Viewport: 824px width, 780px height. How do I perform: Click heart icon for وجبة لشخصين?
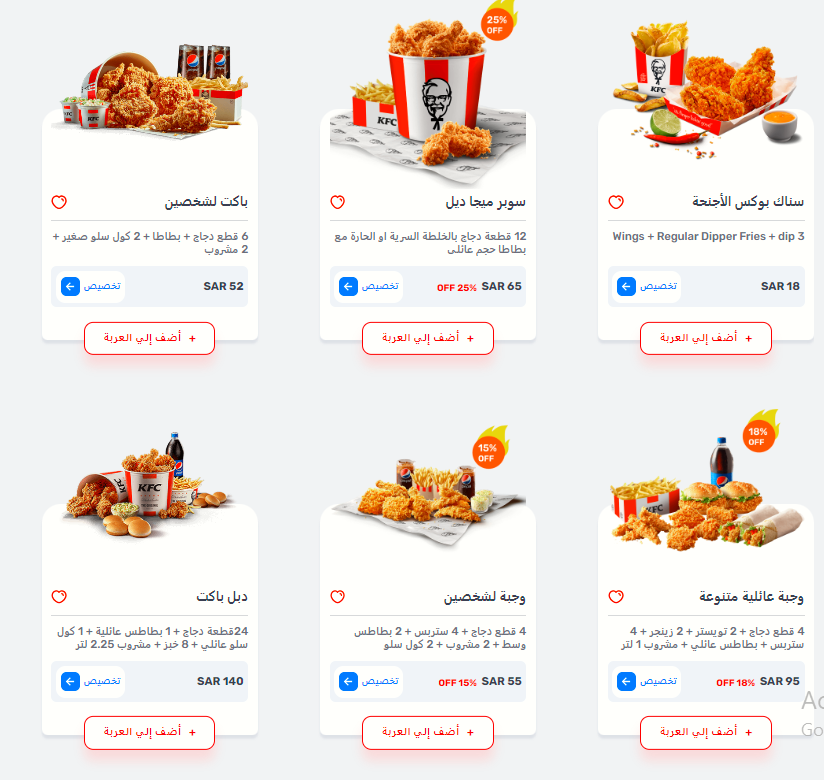pyautogui.click(x=337, y=597)
